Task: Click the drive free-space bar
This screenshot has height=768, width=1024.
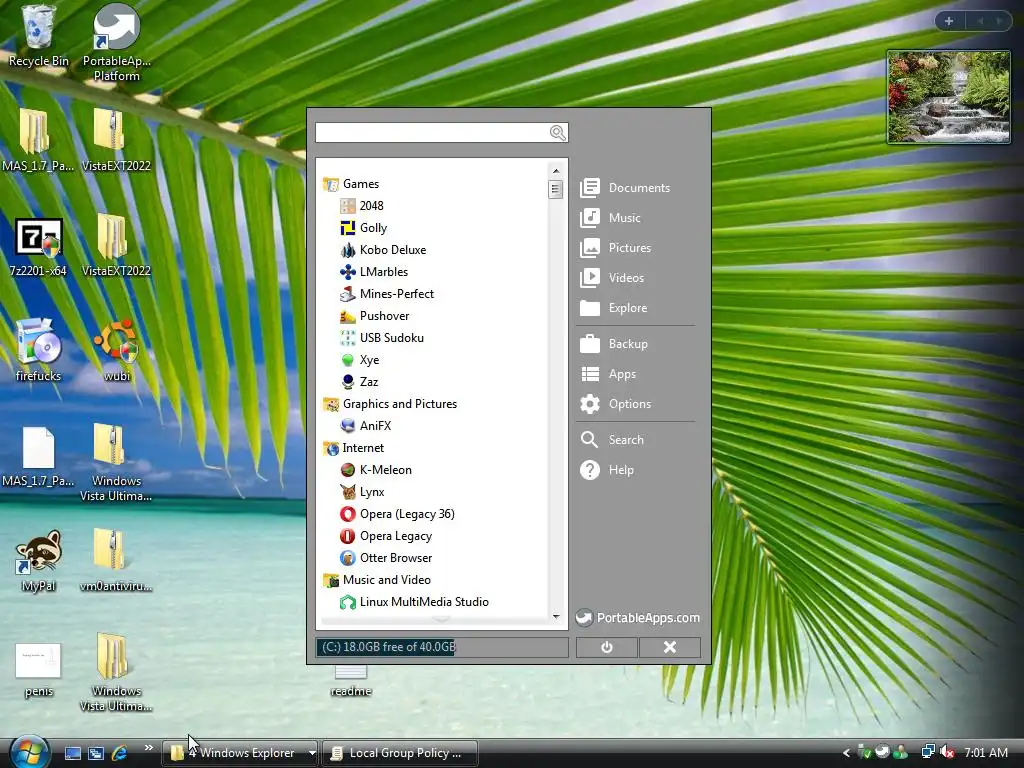Action: 441,647
